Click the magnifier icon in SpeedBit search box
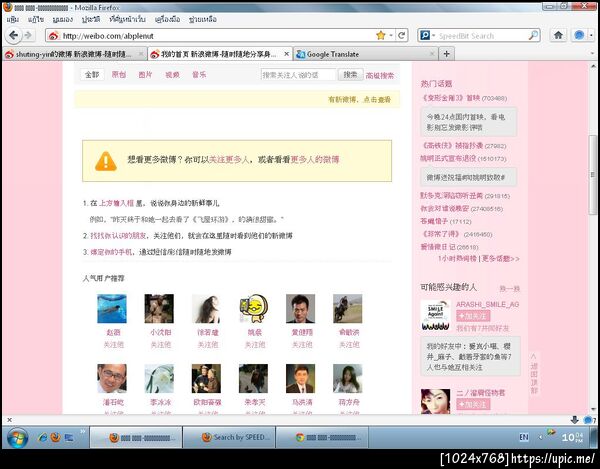 [x=533, y=36]
